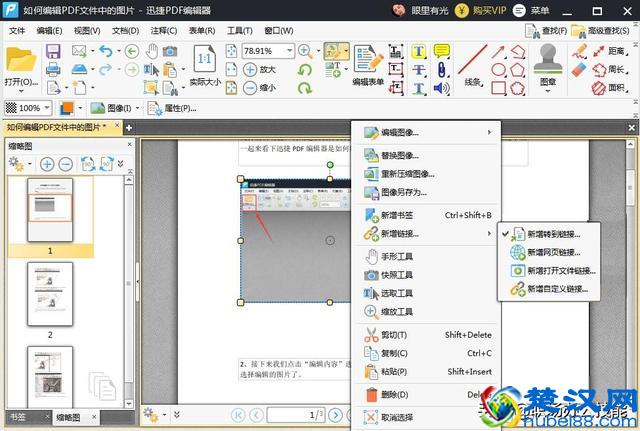
Task: Click the Save floppy disk icon
Action: click(x=53, y=51)
